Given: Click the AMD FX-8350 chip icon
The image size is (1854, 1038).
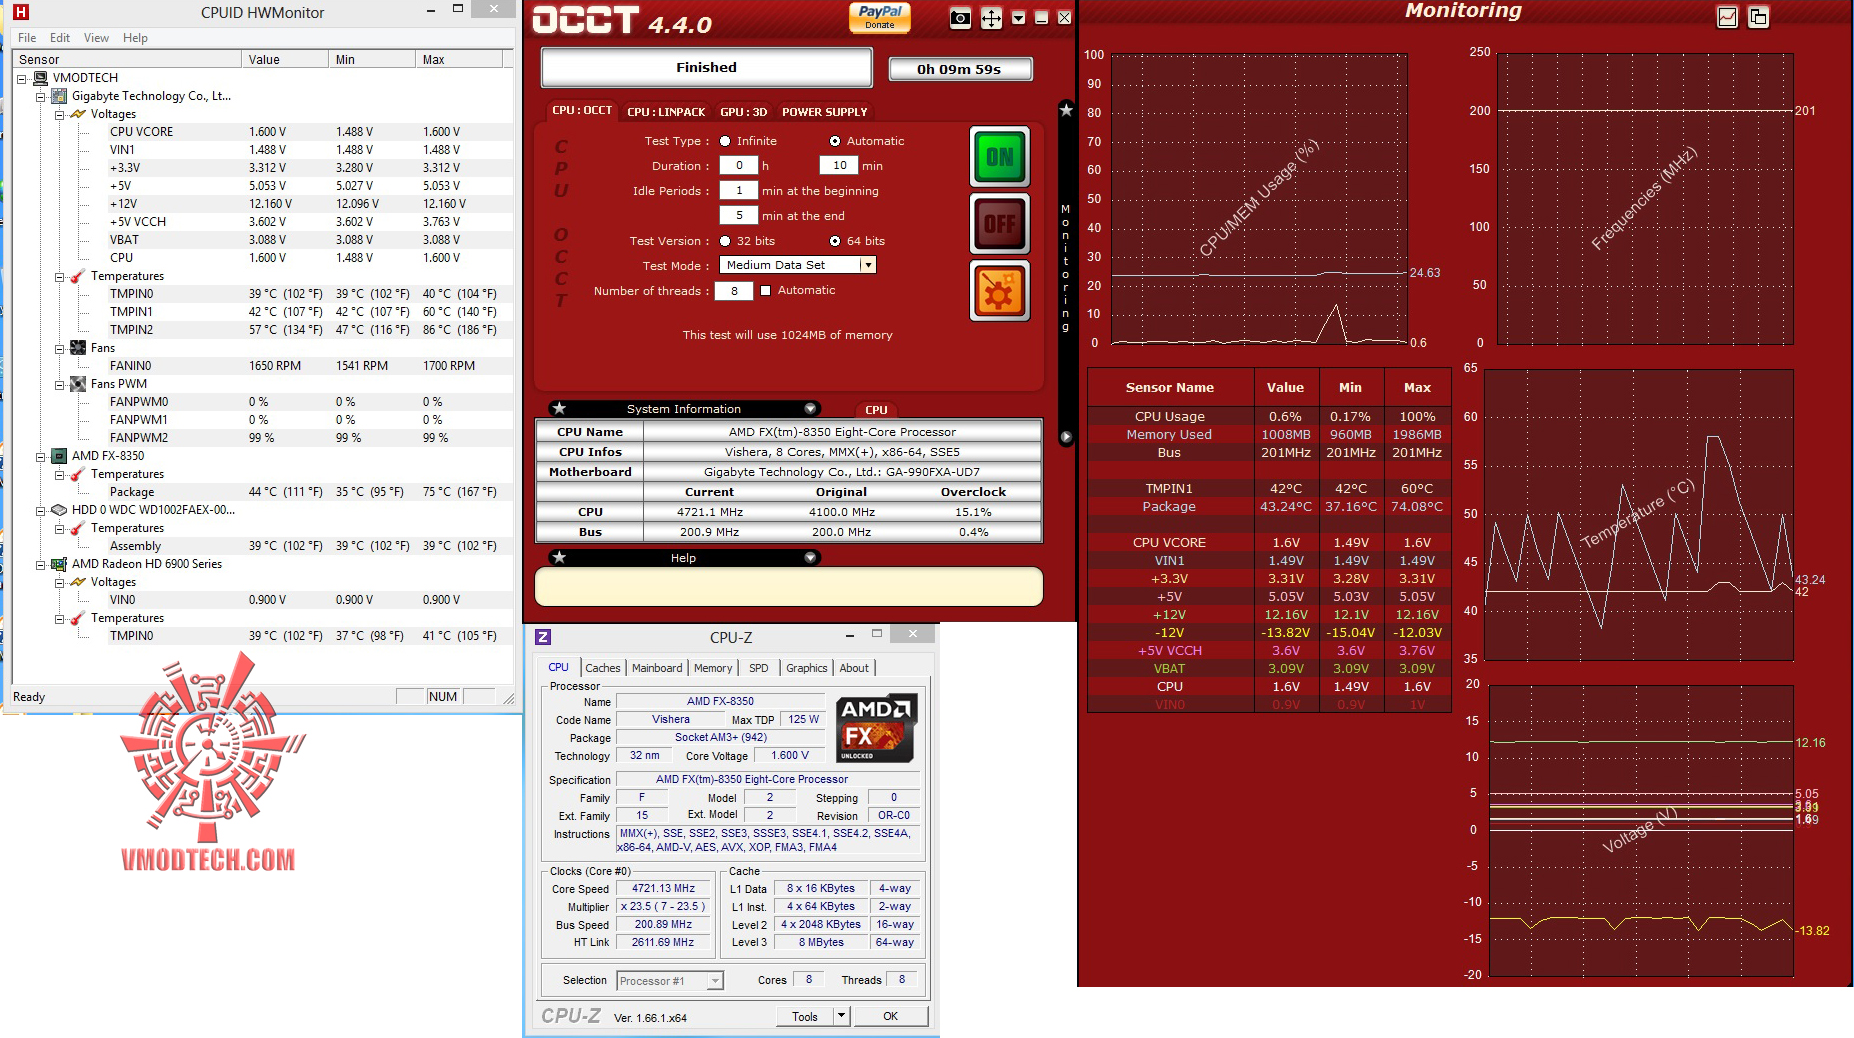Looking at the screenshot, I should 59,456.
